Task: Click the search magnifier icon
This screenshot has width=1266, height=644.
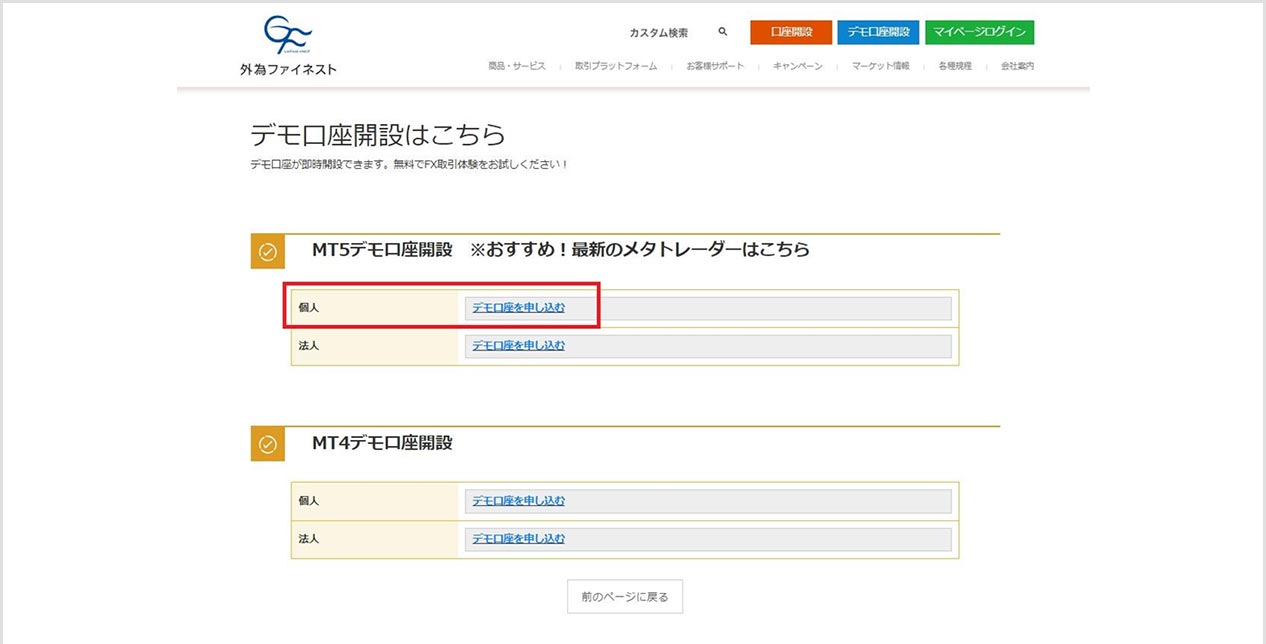Action: (723, 32)
